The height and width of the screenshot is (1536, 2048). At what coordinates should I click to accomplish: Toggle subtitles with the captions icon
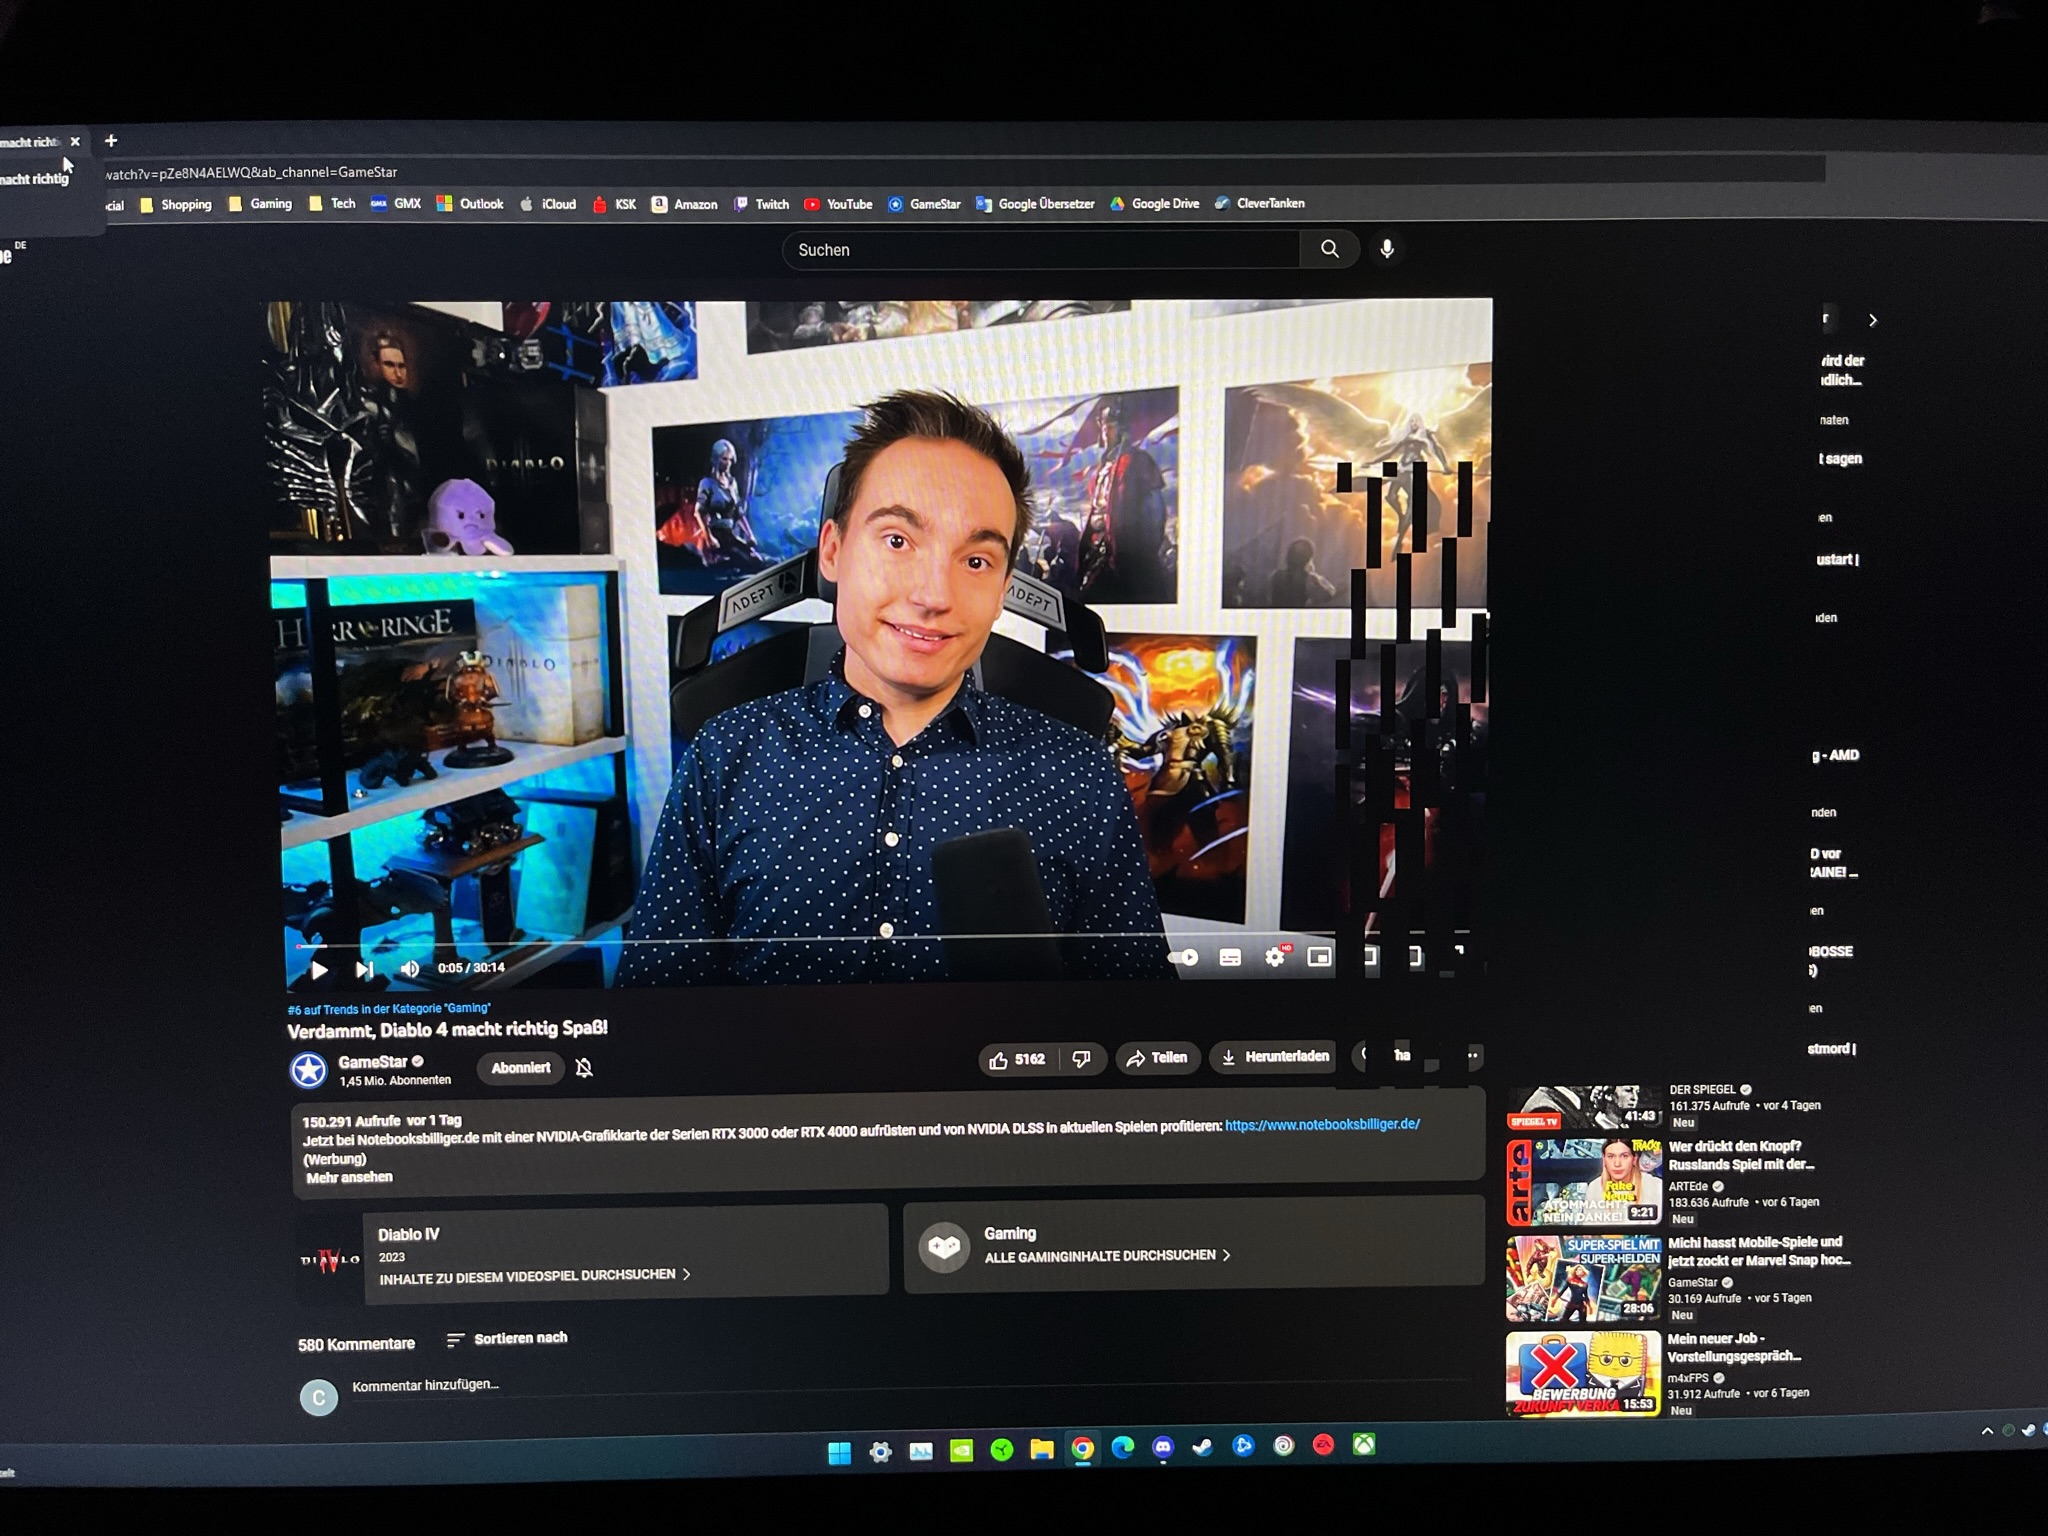click(x=1230, y=958)
